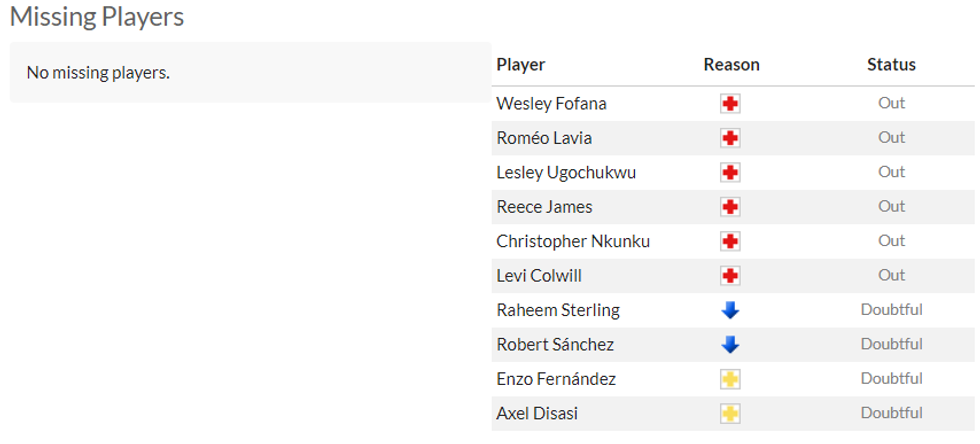Select the Enzo Fernández player name

click(x=556, y=379)
